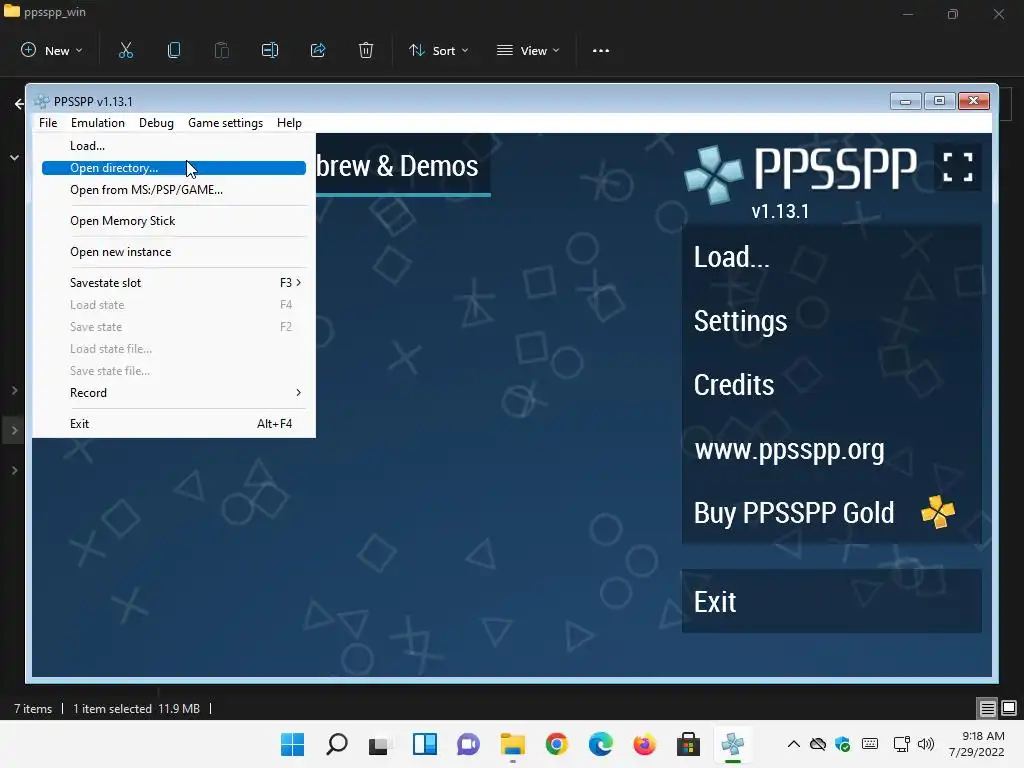Open the Credits screen

click(831, 385)
